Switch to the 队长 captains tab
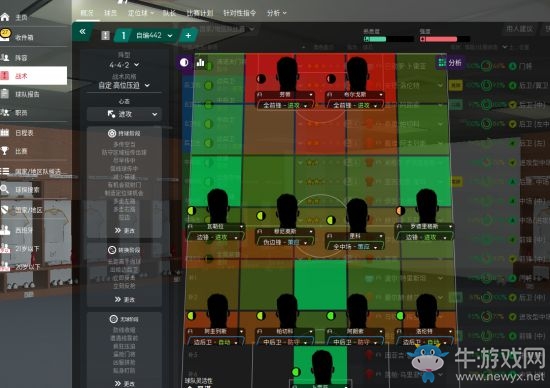550x388 pixels. tap(169, 13)
